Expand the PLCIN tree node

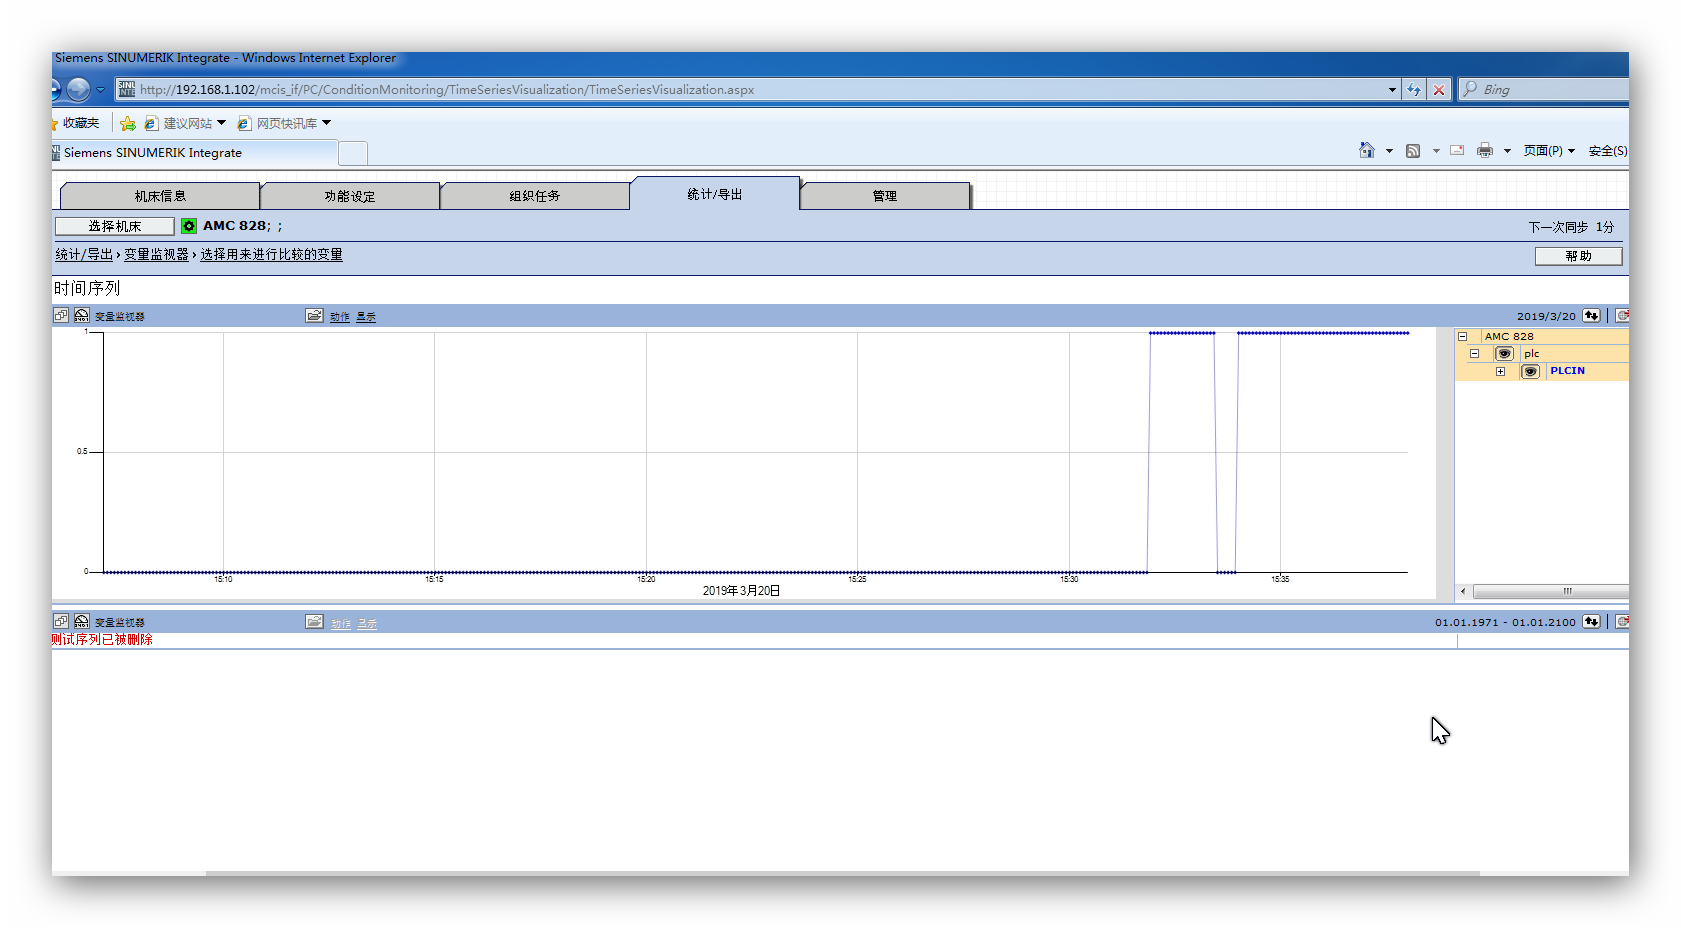pos(1500,371)
